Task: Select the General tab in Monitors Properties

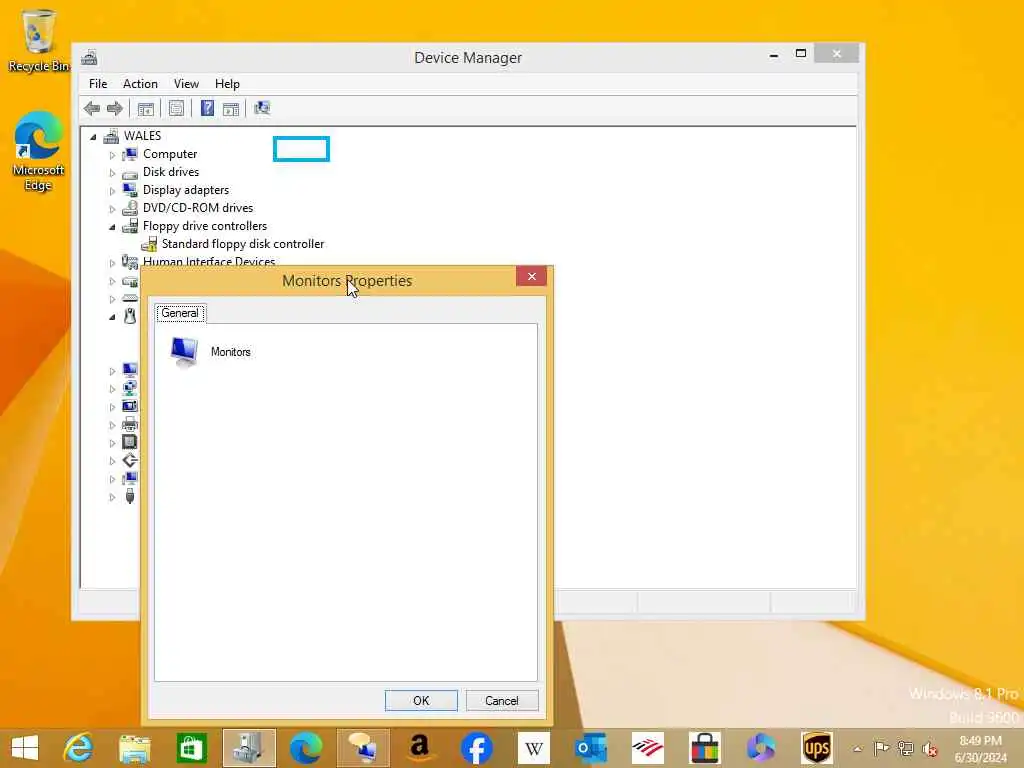Action: [180, 313]
